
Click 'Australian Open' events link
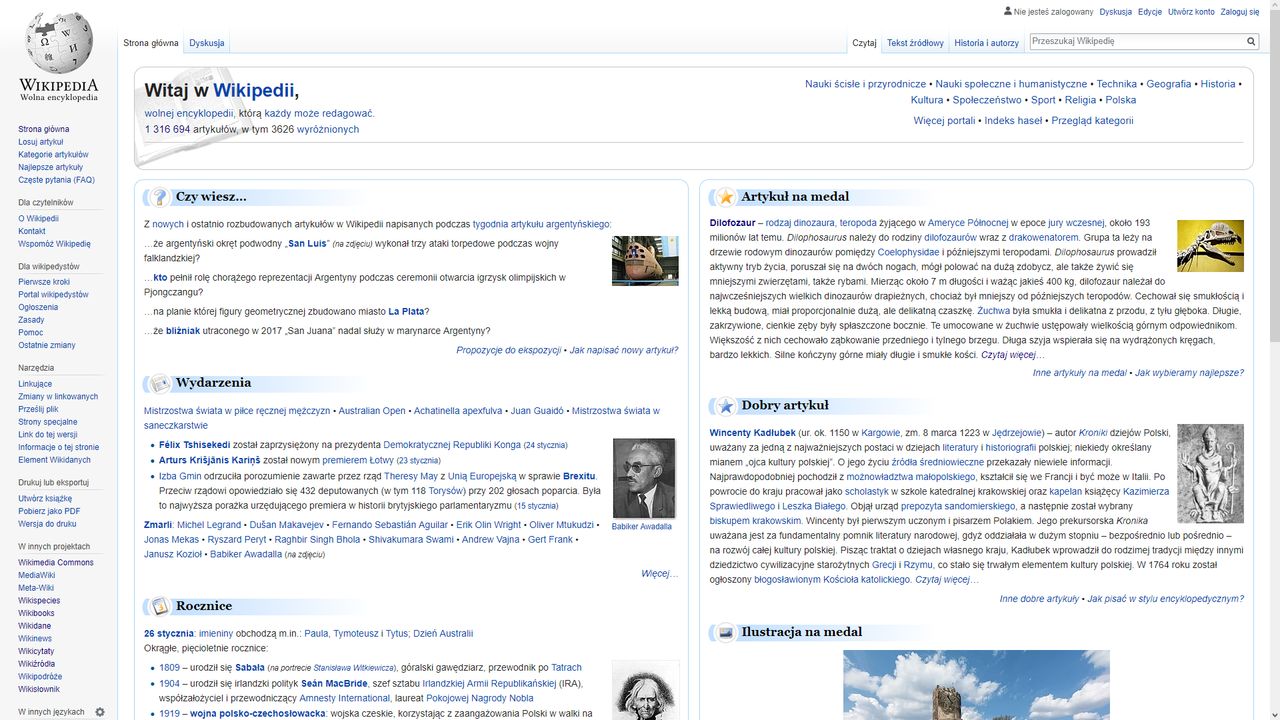(372, 411)
